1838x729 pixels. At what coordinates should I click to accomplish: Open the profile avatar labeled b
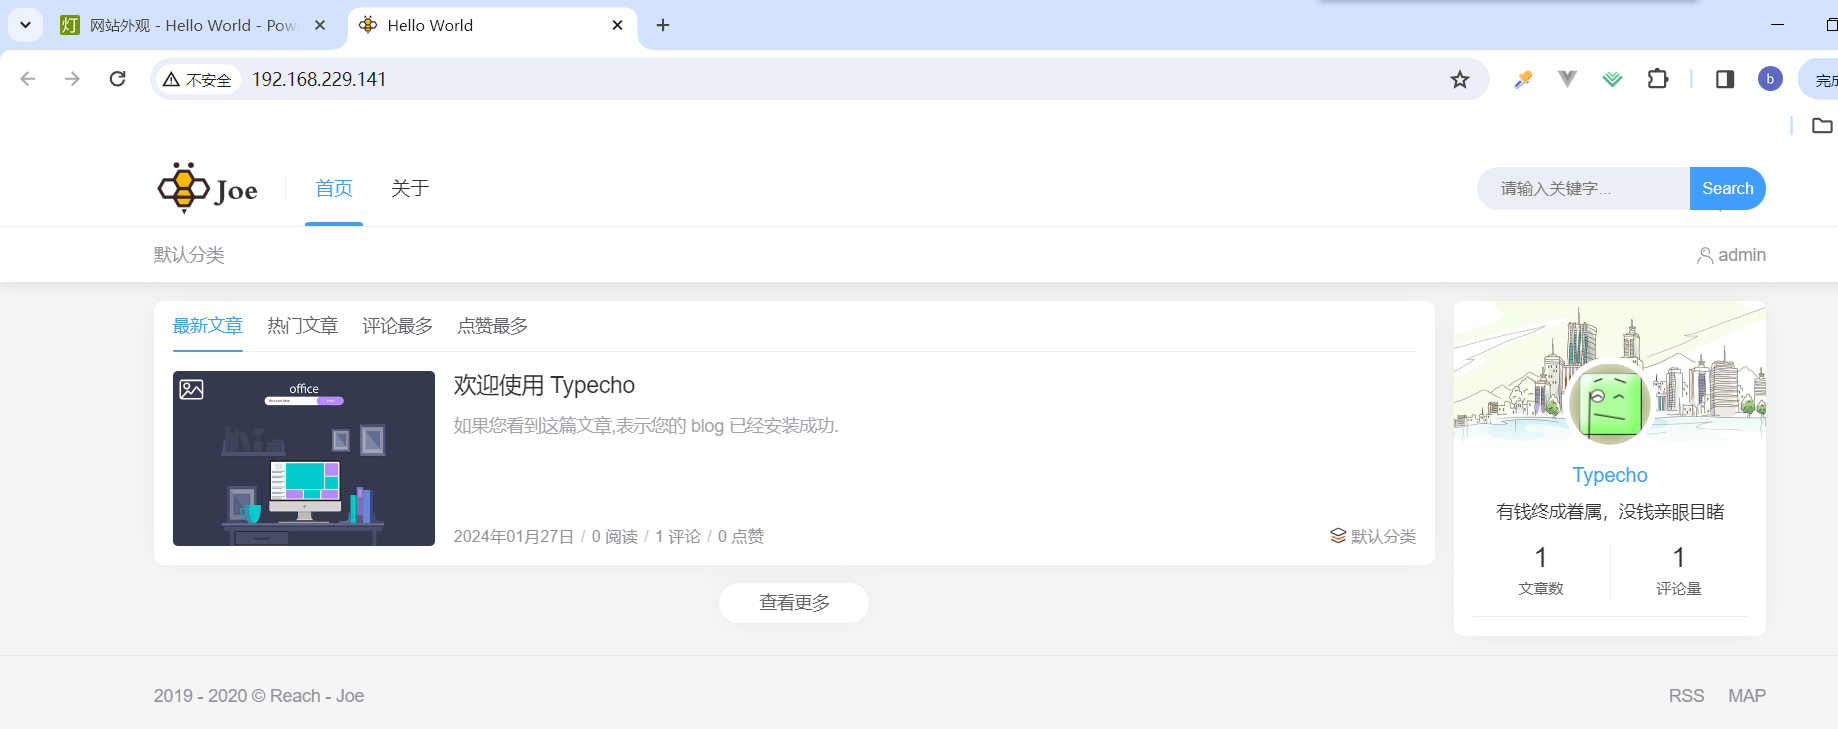tap(1770, 79)
